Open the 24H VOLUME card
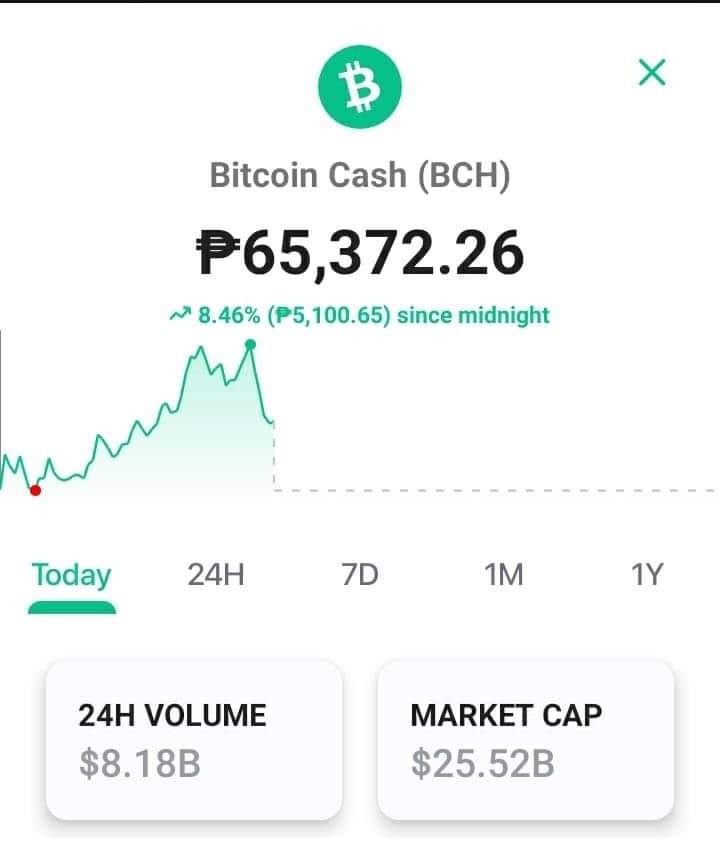720x863 pixels. tap(194, 740)
